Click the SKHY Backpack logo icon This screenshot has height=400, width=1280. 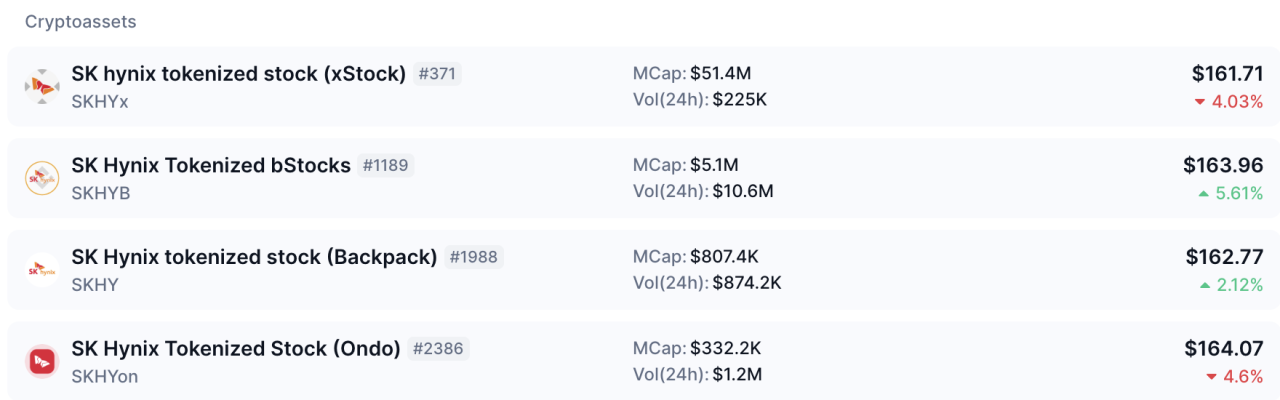42,270
